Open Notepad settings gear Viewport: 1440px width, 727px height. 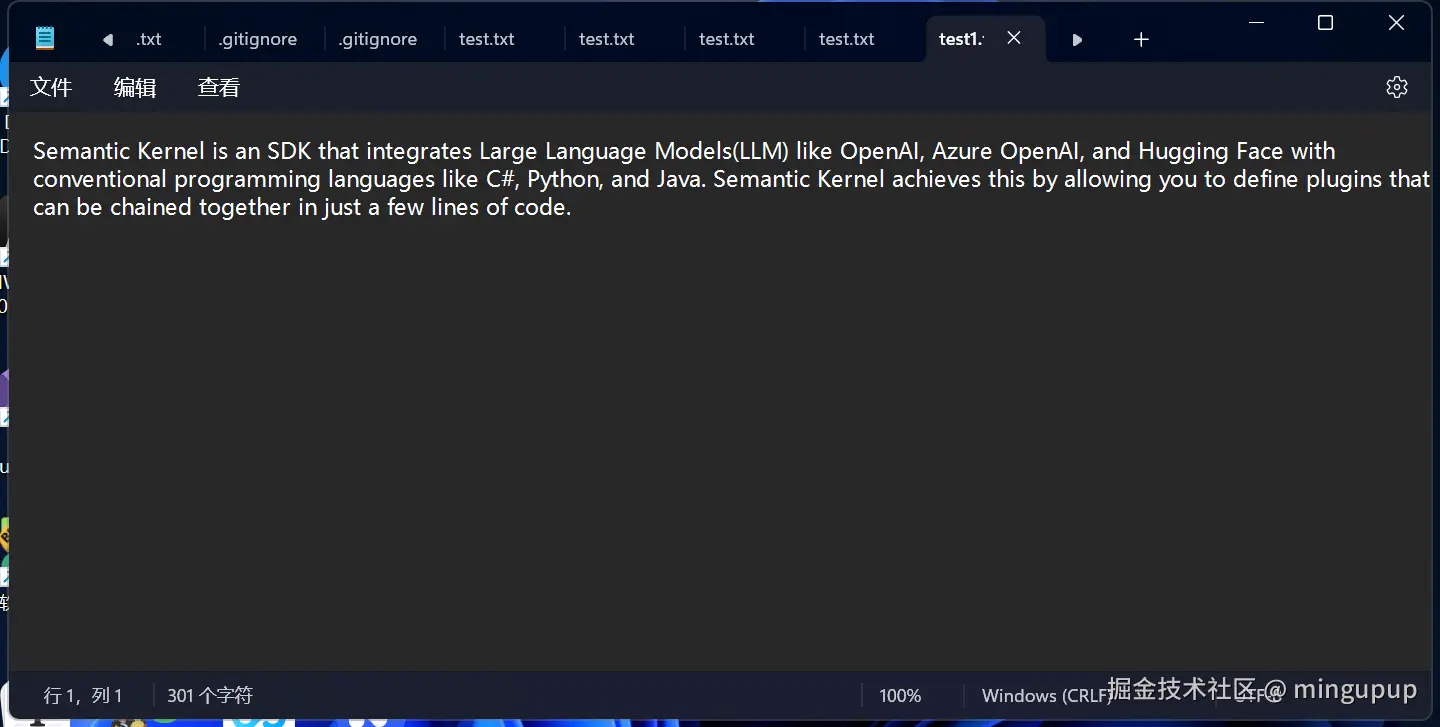pyautogui.click(x=1396, y=87)
